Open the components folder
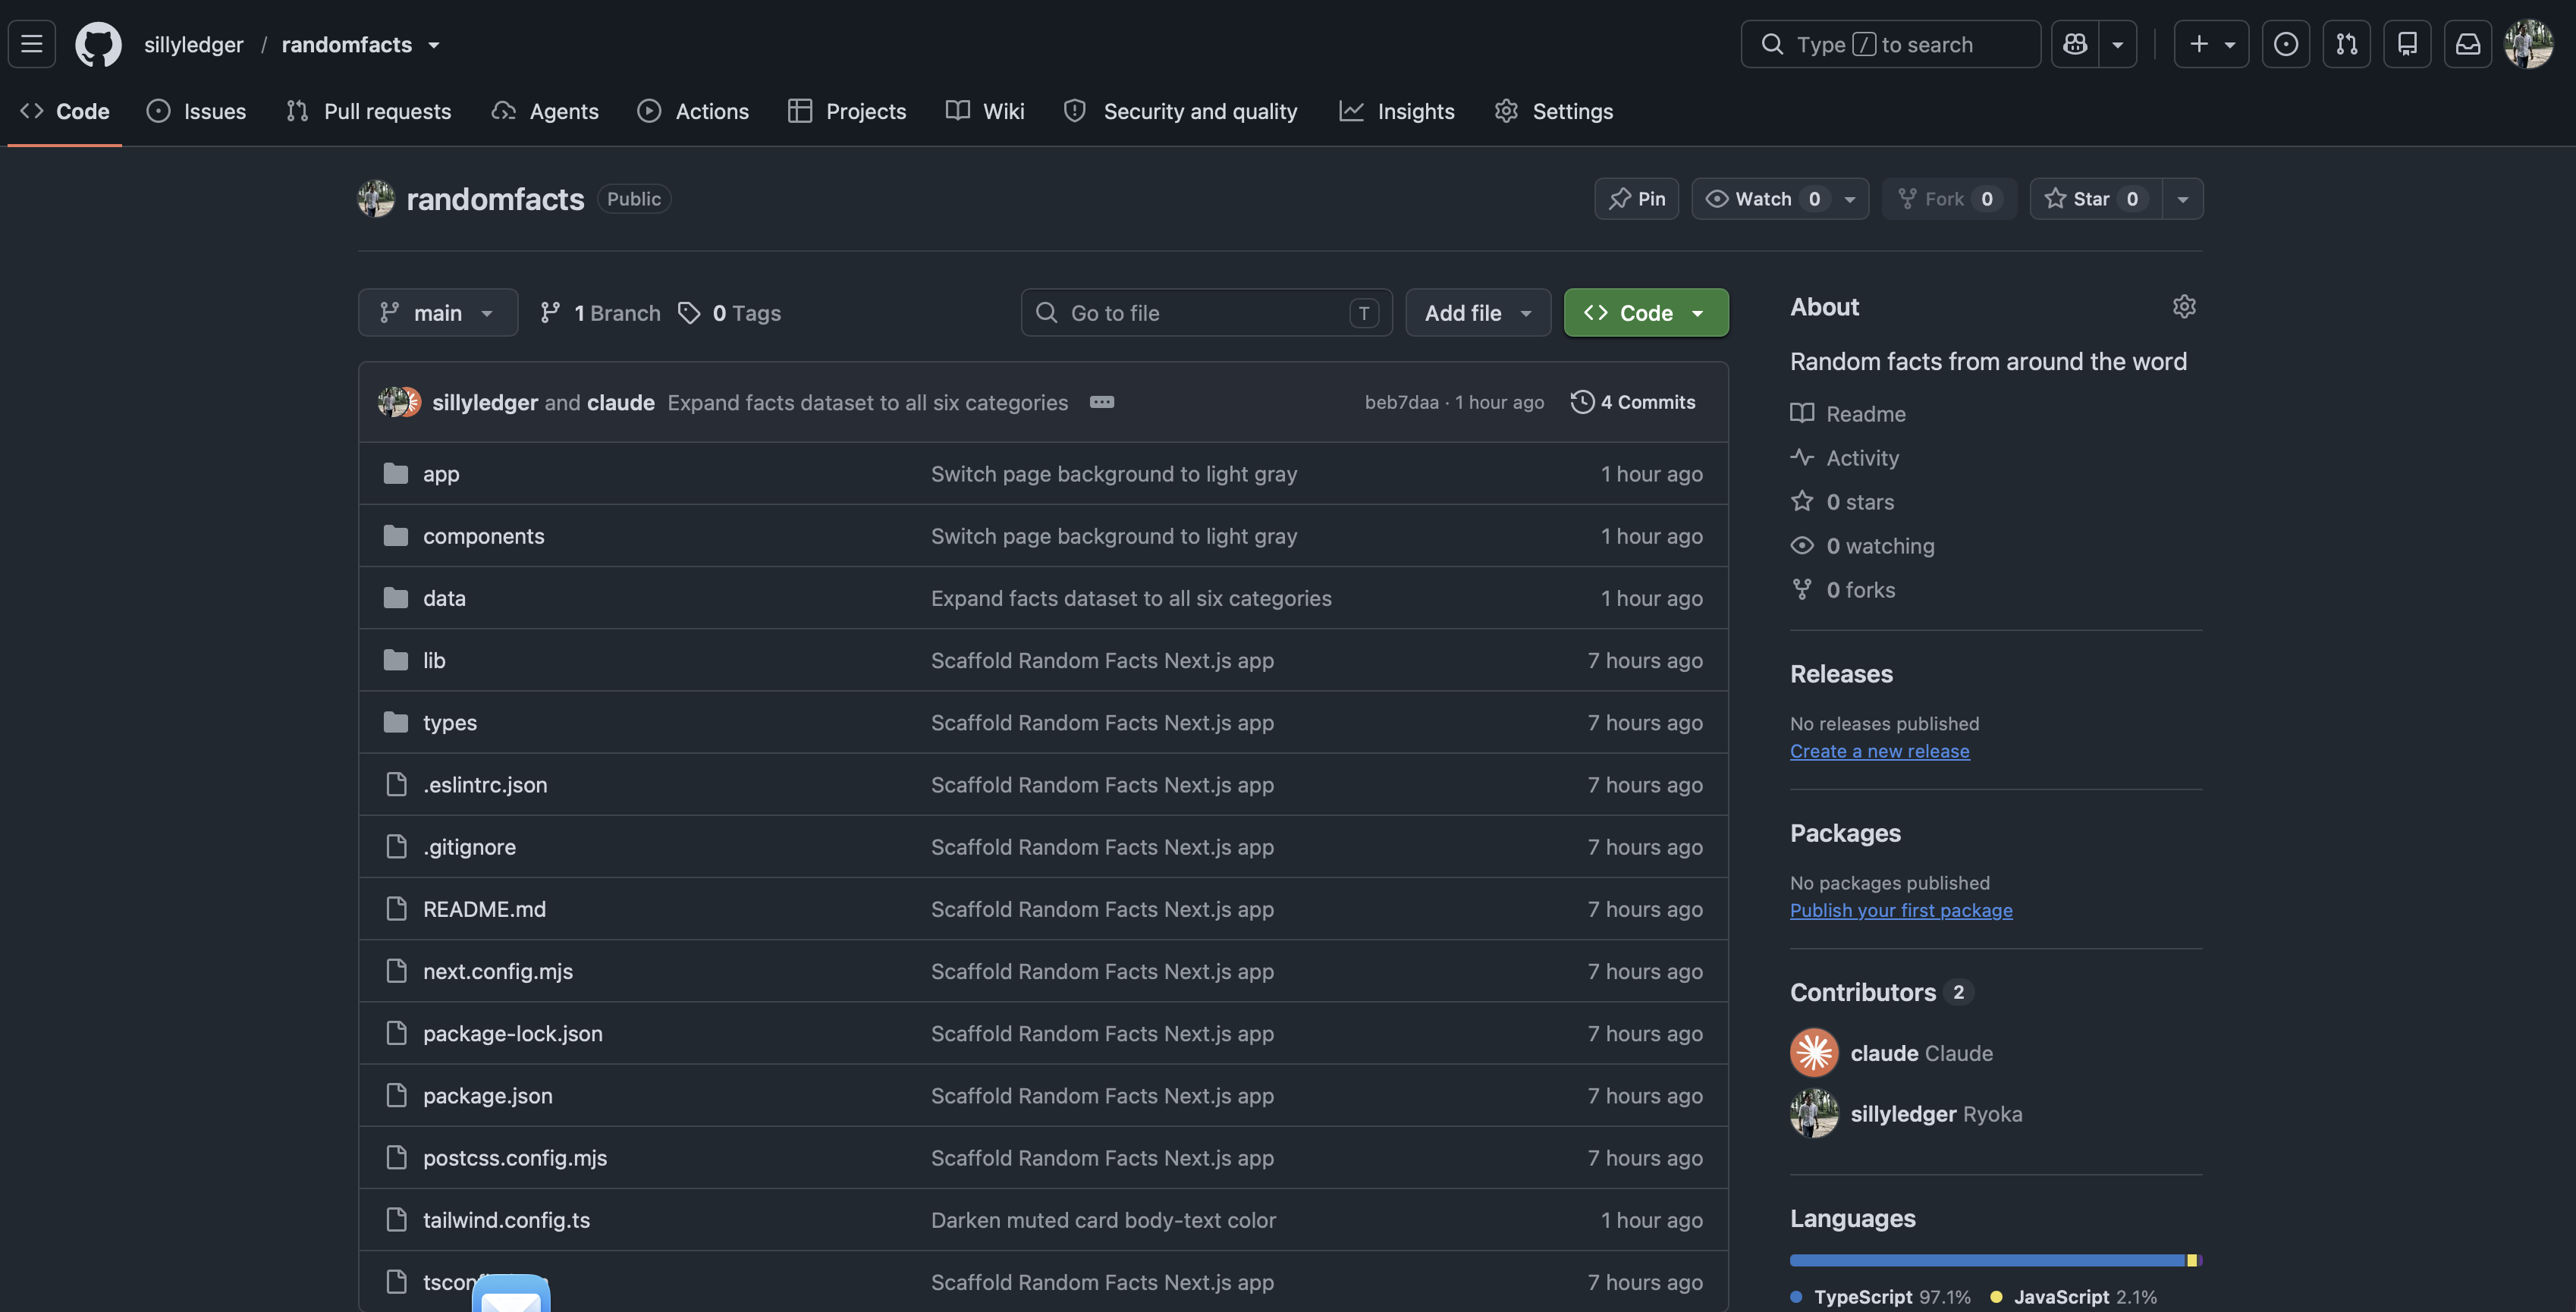2576x1312 pixels. coord(483,536)
